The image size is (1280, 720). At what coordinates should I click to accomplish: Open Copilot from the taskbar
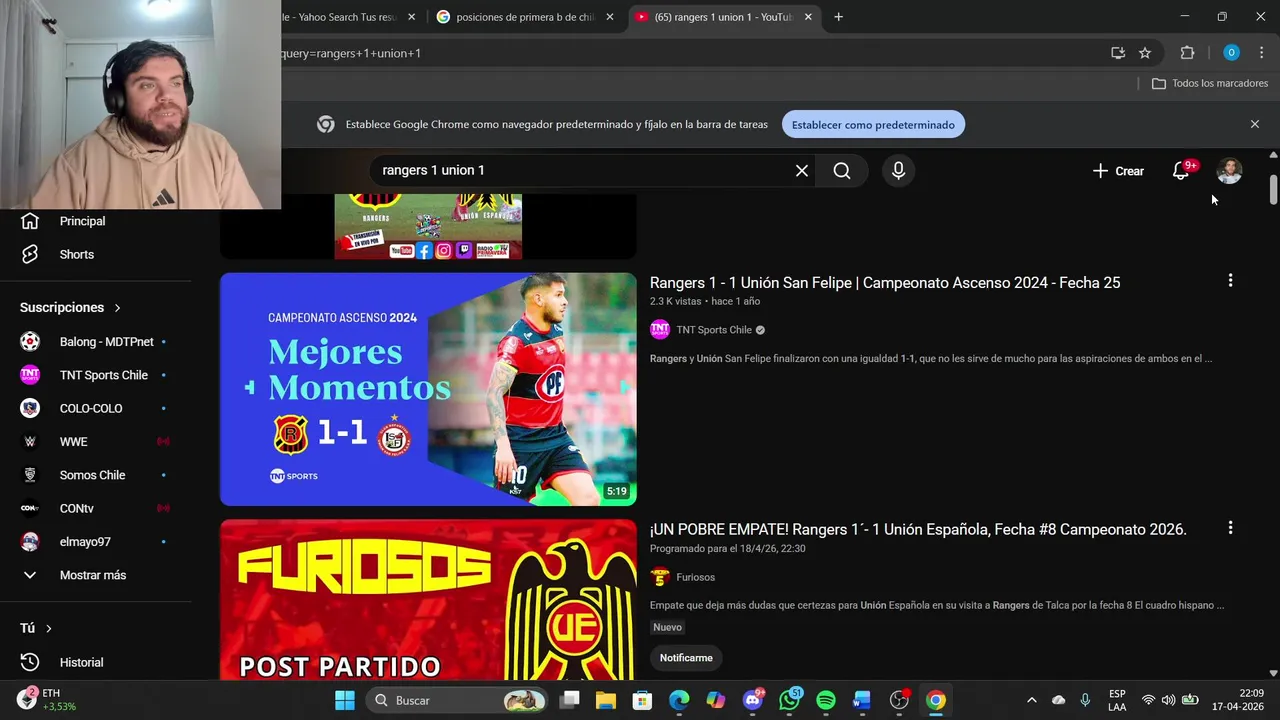716,700
